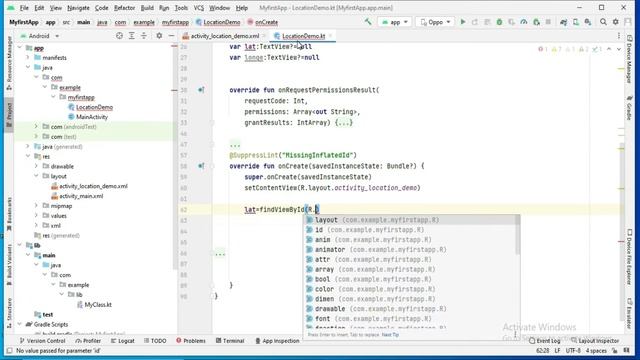This screenshot has height=360, width=640.
Task: Open MainActivity in project tree
Action: coord(91,117)
